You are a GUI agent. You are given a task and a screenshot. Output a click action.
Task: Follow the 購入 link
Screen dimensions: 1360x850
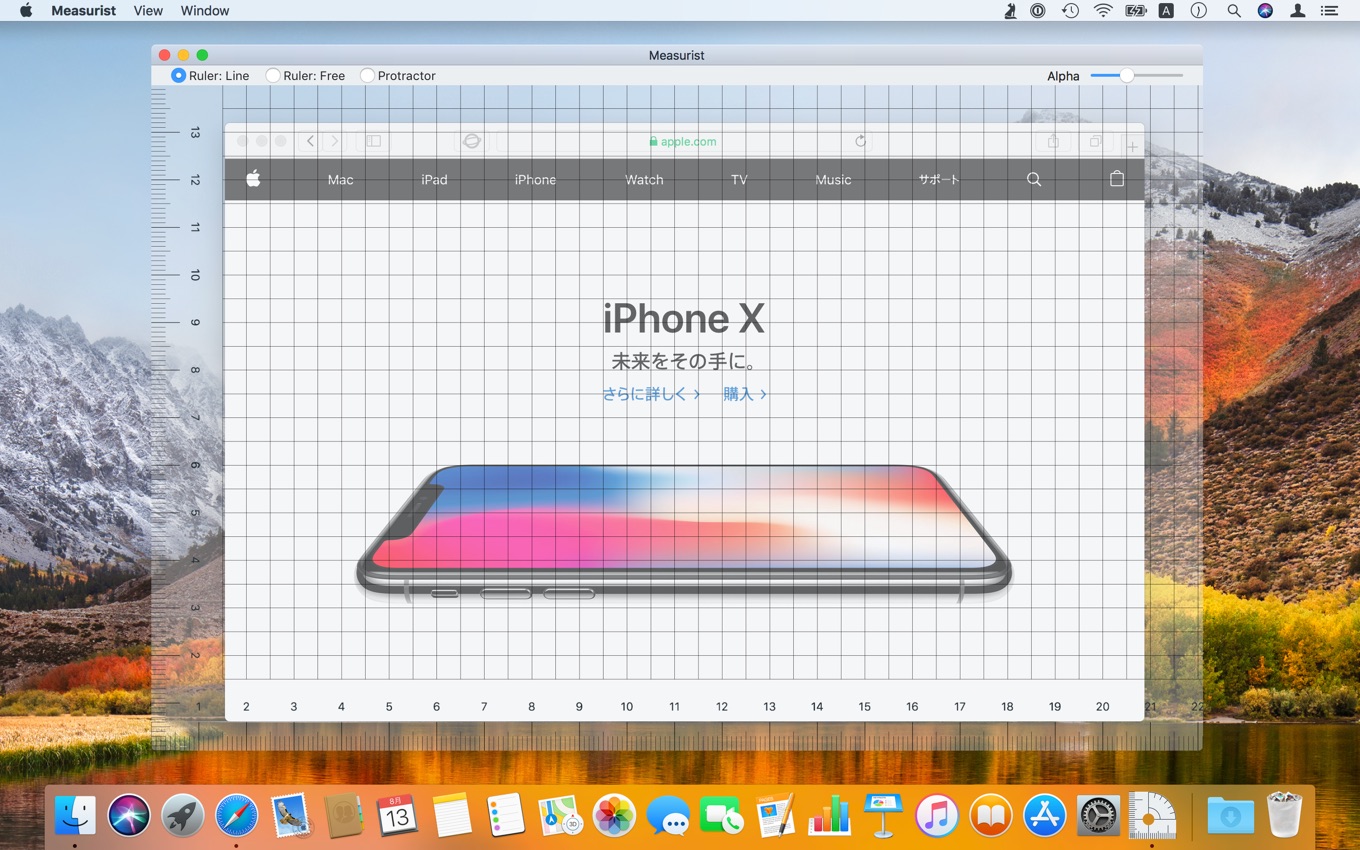pos(745,394)
